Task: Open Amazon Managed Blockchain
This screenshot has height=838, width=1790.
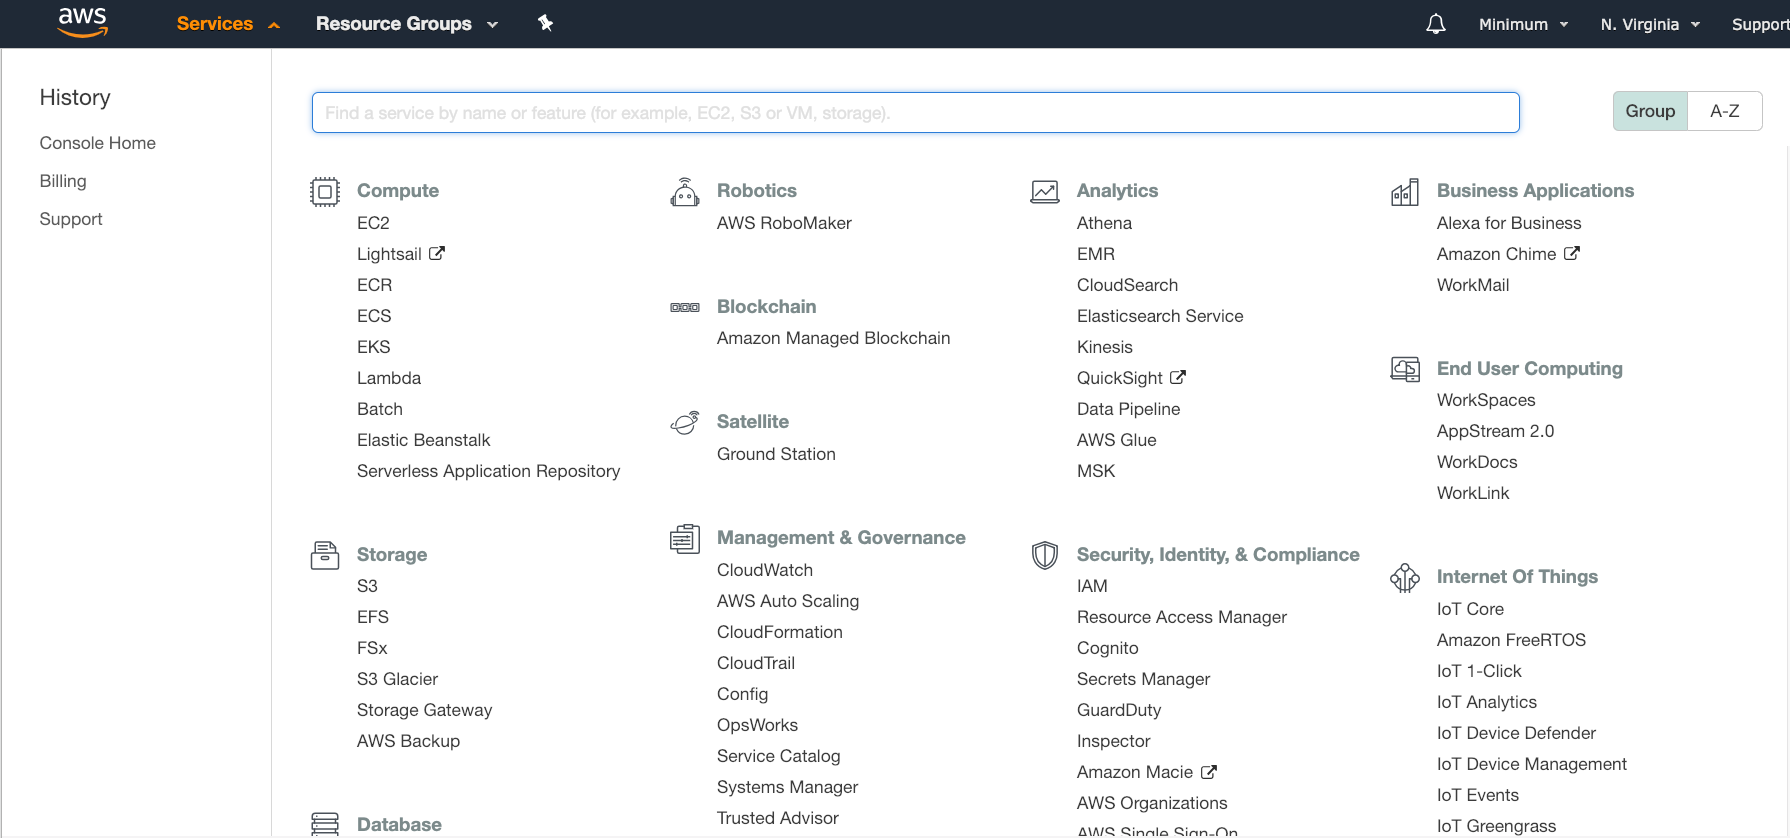Action: coord(833,338)
